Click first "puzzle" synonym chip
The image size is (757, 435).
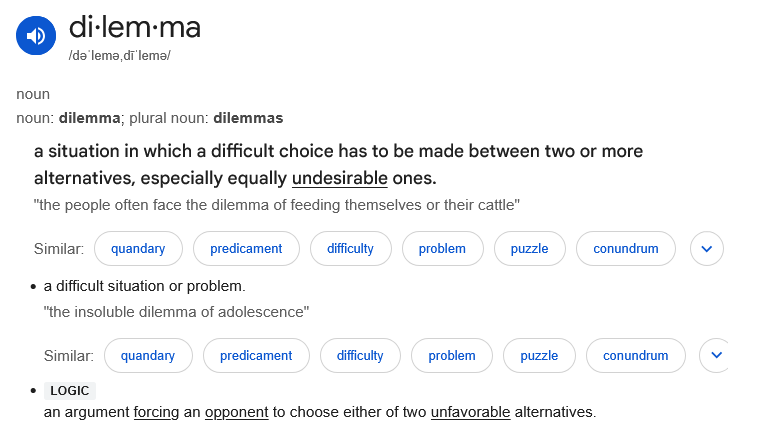(x=529, y=248)
